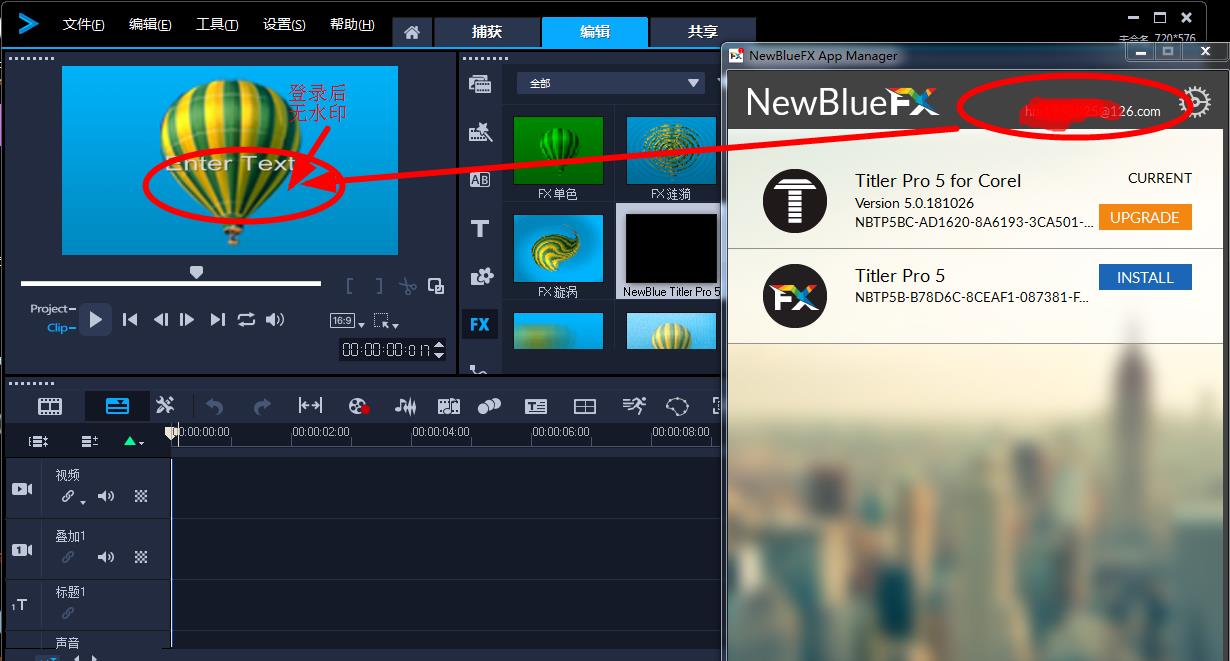1230x661 pixels.
Task: Open the Media library panel icon
Action: click(x=480, y=84)
